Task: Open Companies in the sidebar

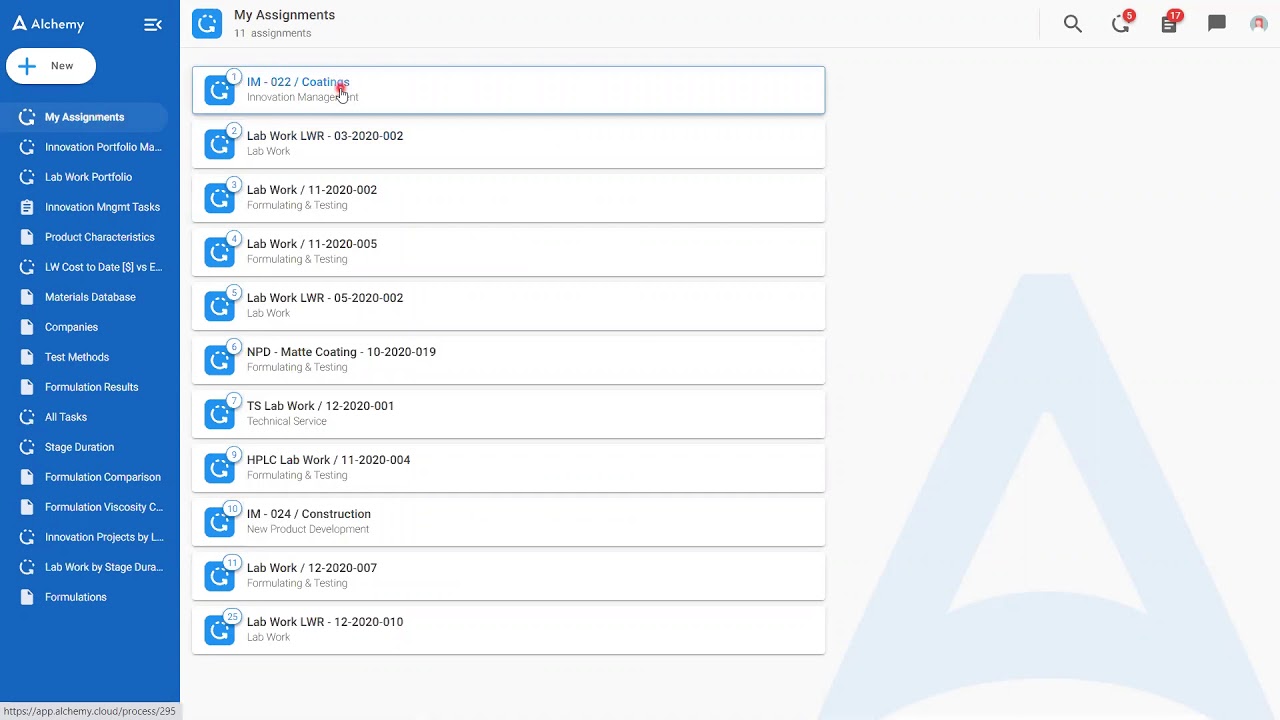Action: [90, 327]
